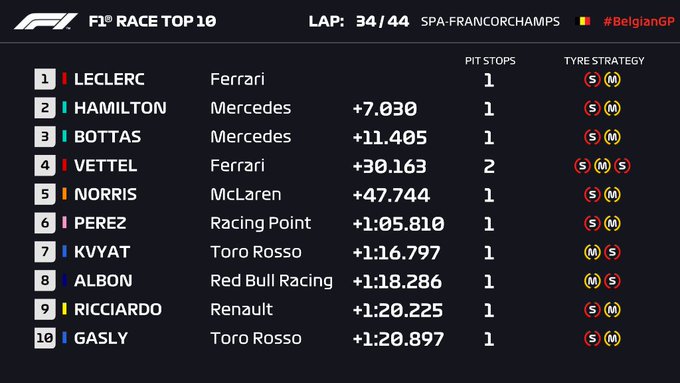Viewport: 680px width, 383px height.
Task: Click Hamilton's medium tyre icon
Action: pyautogui.click(x=612, y=108)
